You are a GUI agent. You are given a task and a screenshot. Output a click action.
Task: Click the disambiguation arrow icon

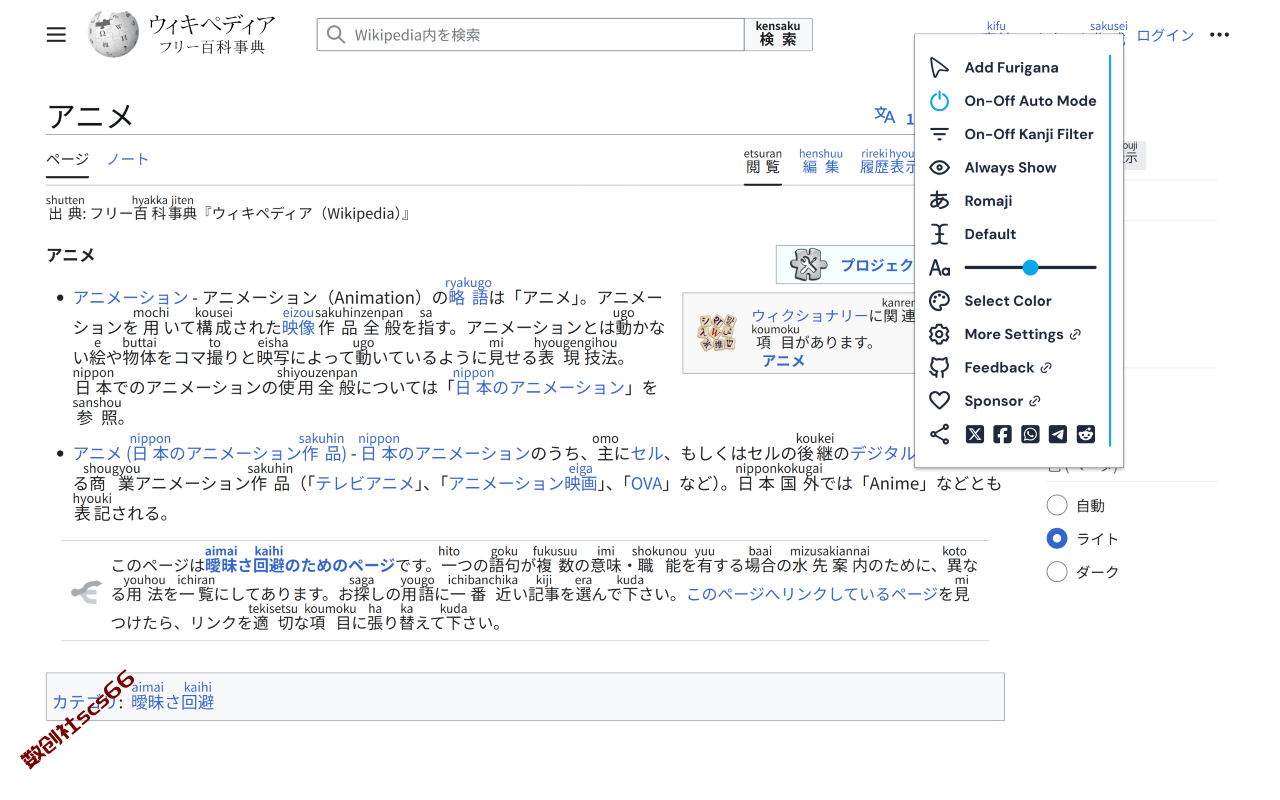click(x=86, y=593)
